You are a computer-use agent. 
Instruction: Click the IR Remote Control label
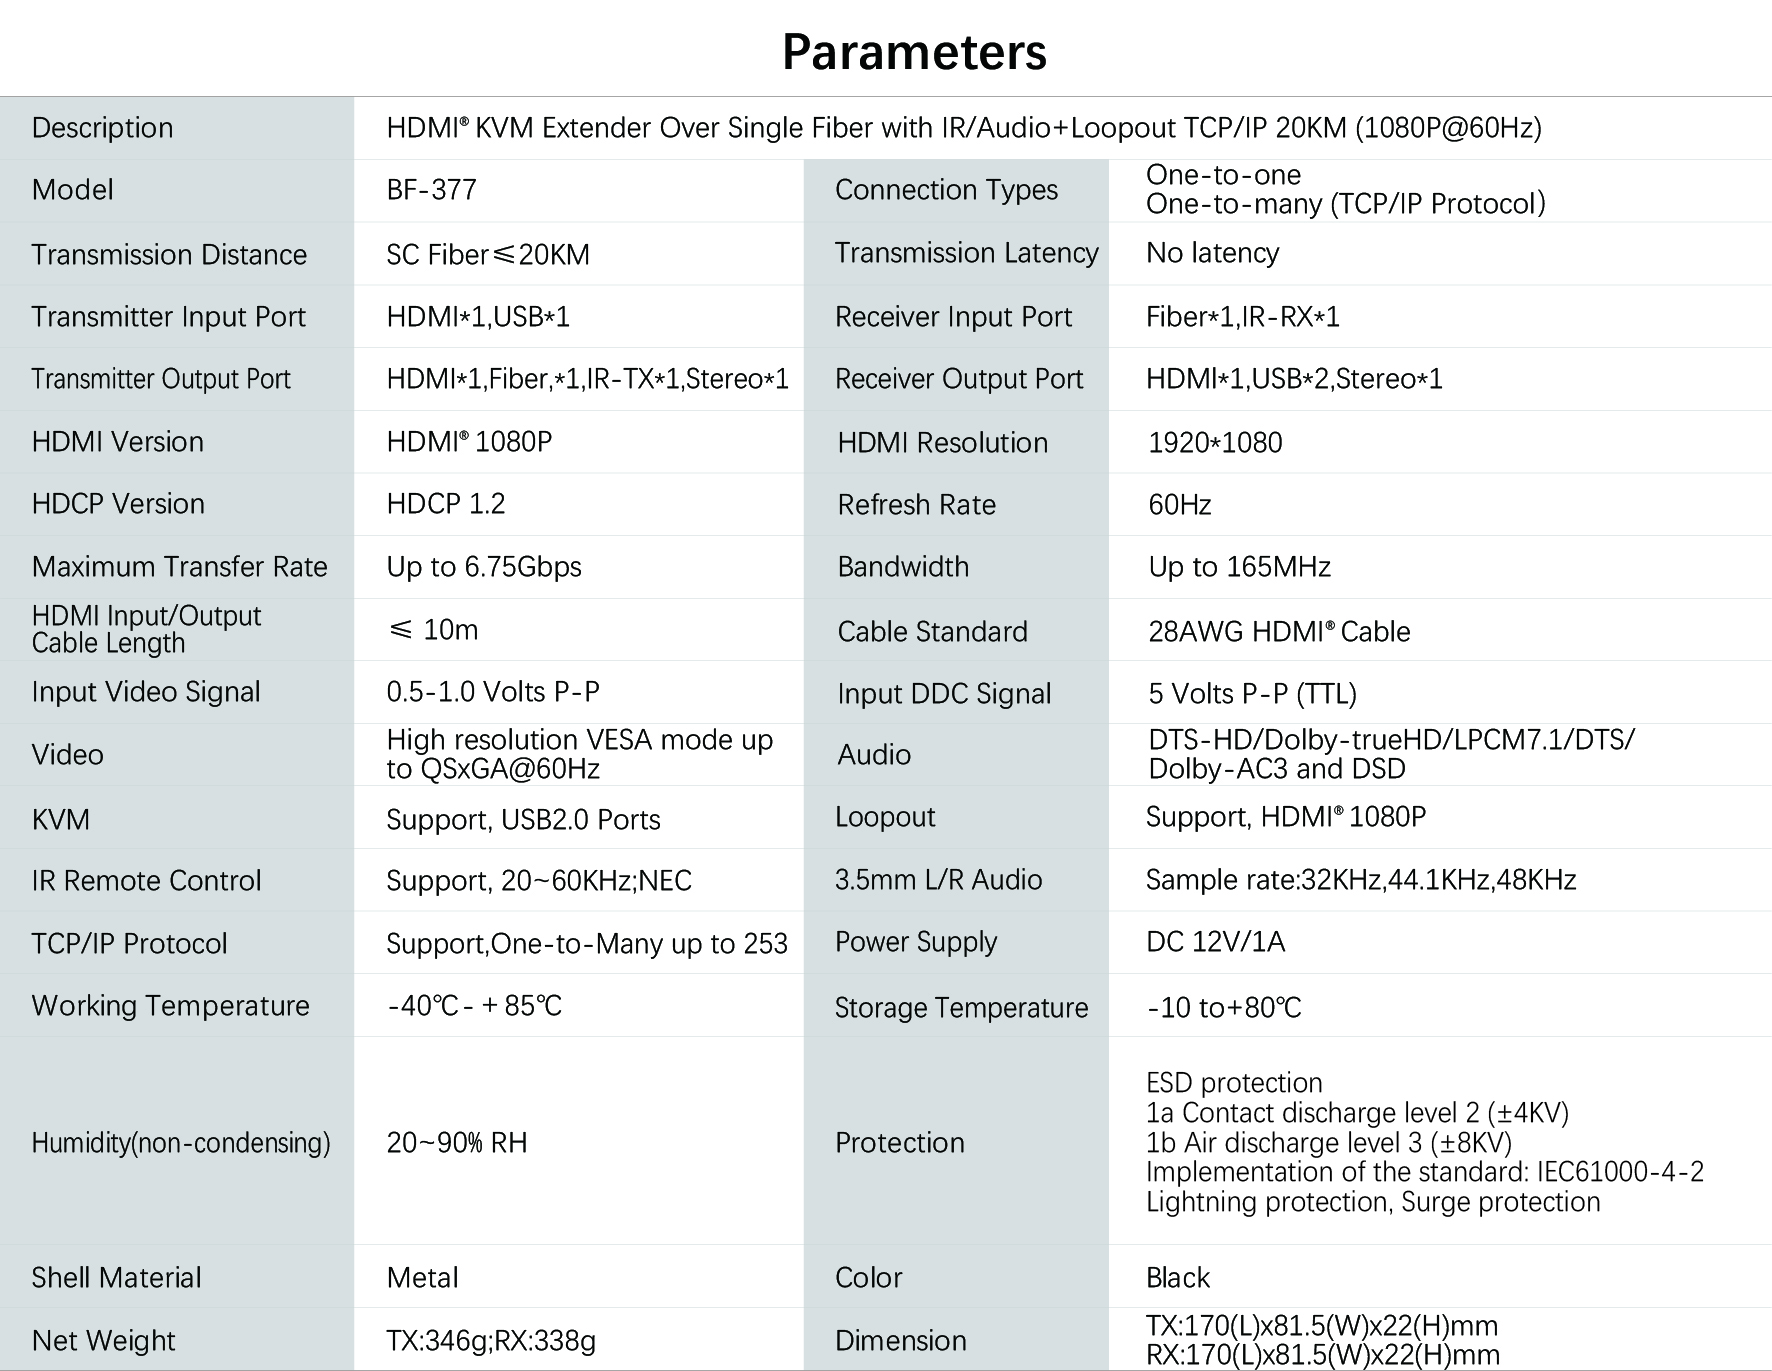(x=146, y=881)
